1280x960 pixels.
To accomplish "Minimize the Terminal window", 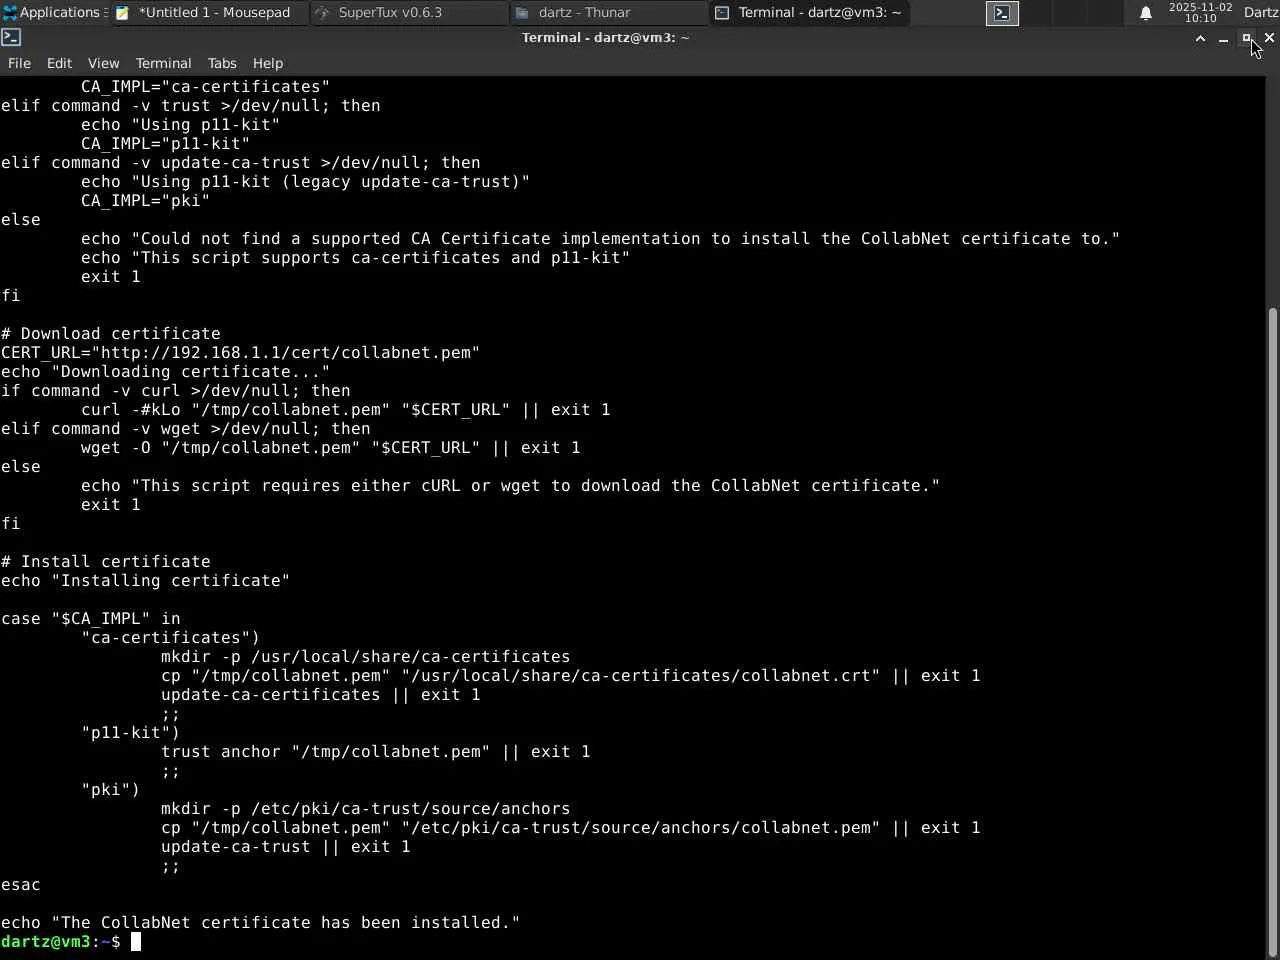I will tap(1223, 38).
